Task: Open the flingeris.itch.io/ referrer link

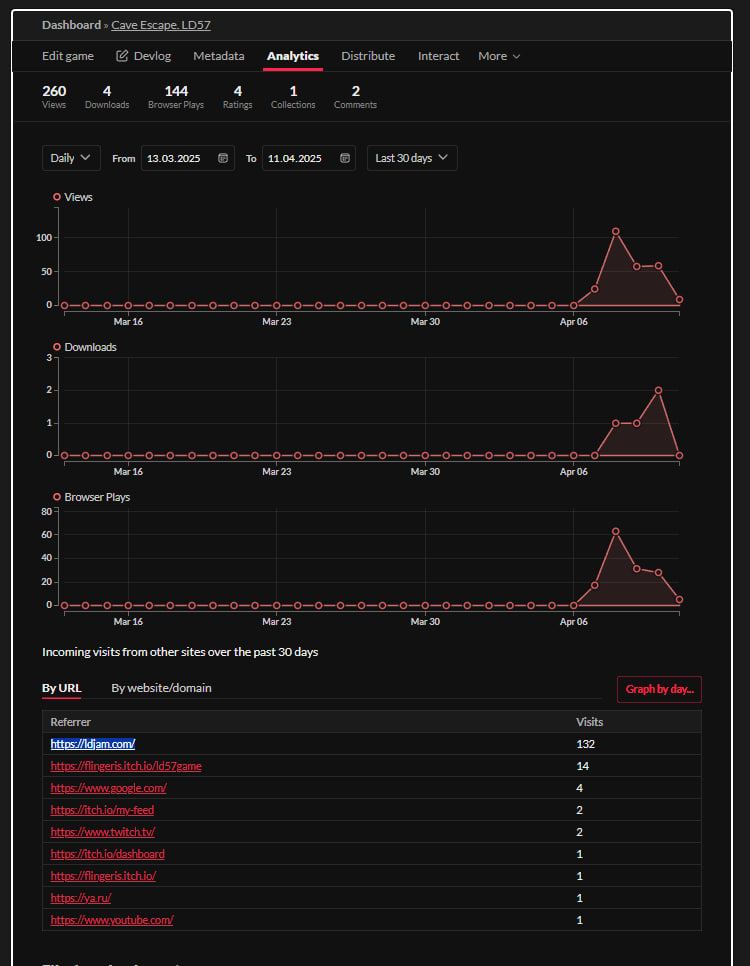Action: (104, 876)
